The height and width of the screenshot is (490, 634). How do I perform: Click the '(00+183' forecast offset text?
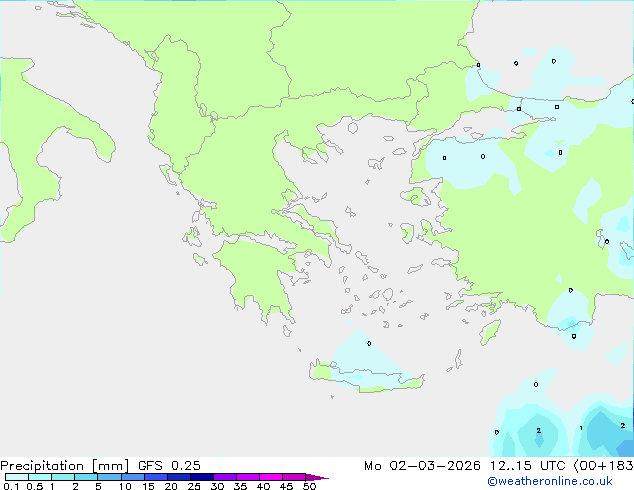click(603, 466)
